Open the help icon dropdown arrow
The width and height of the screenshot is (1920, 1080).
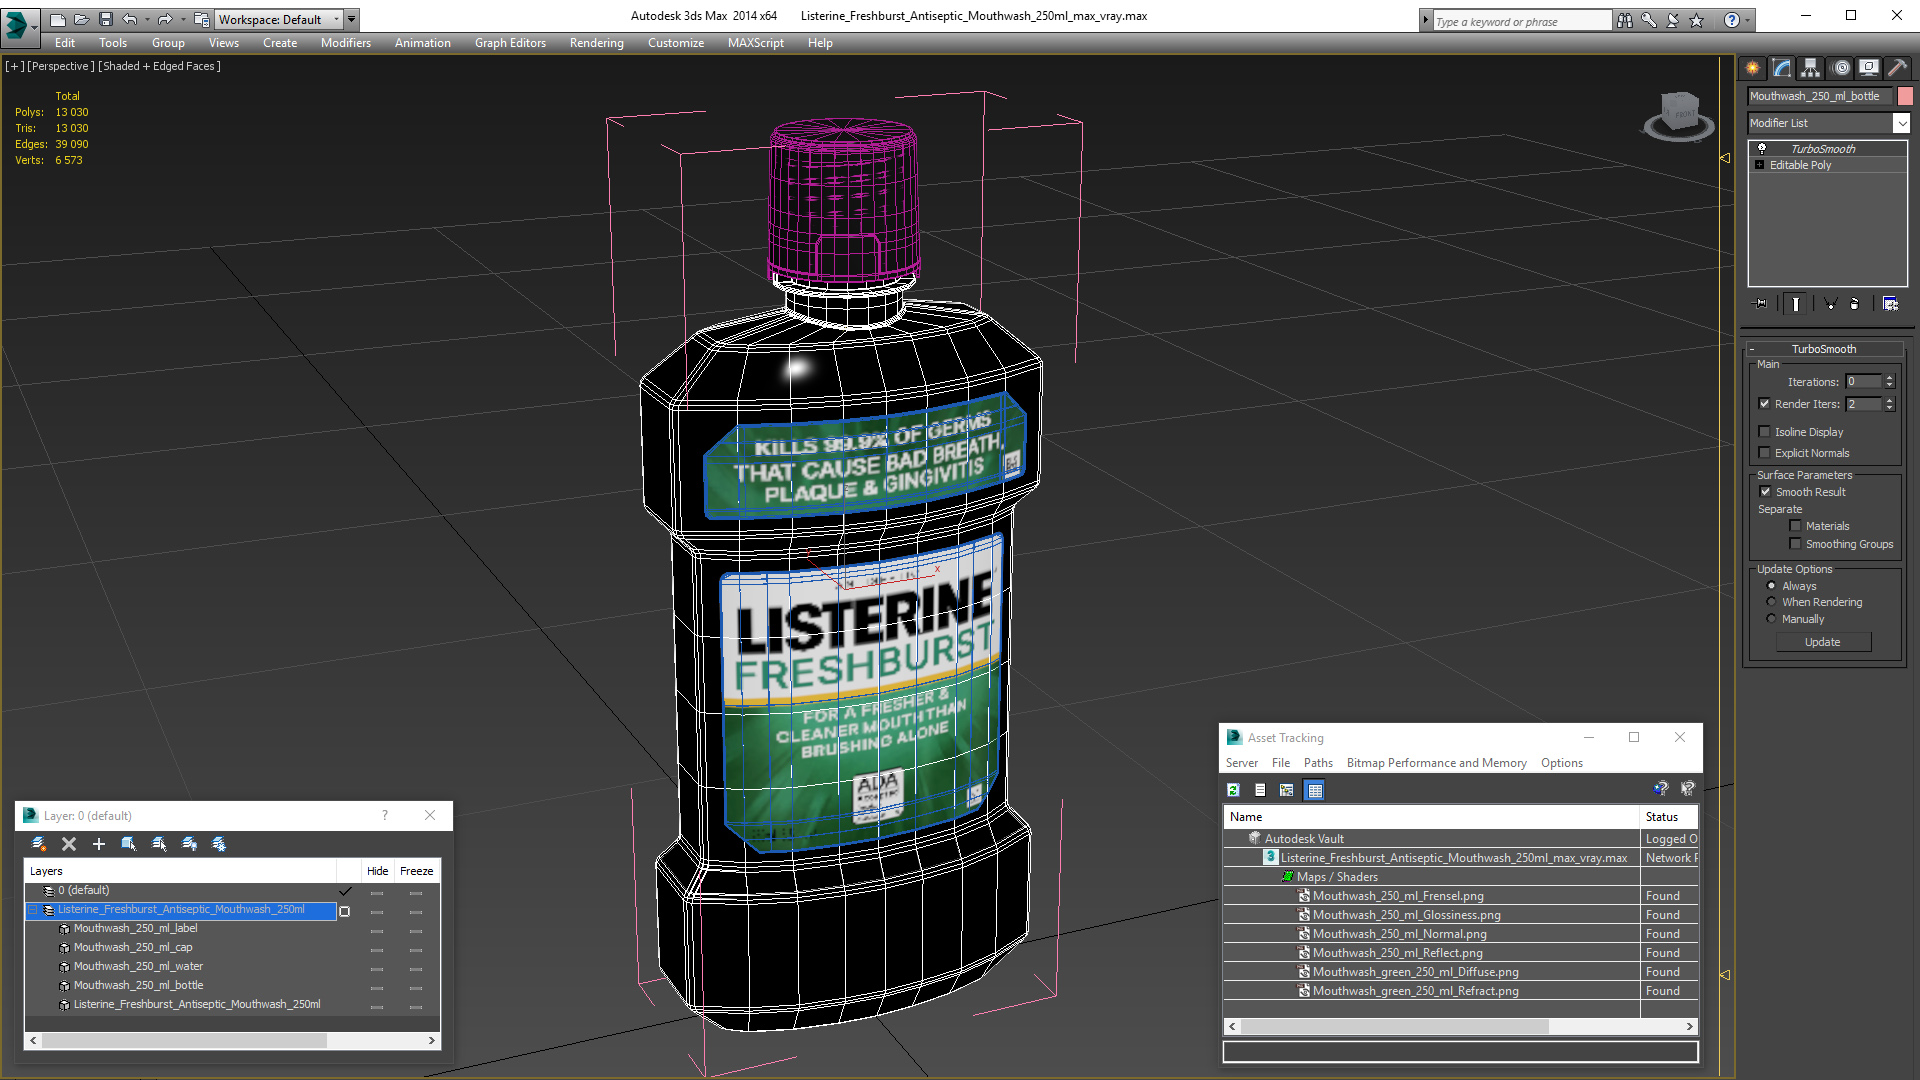[x=1748, y=20]
